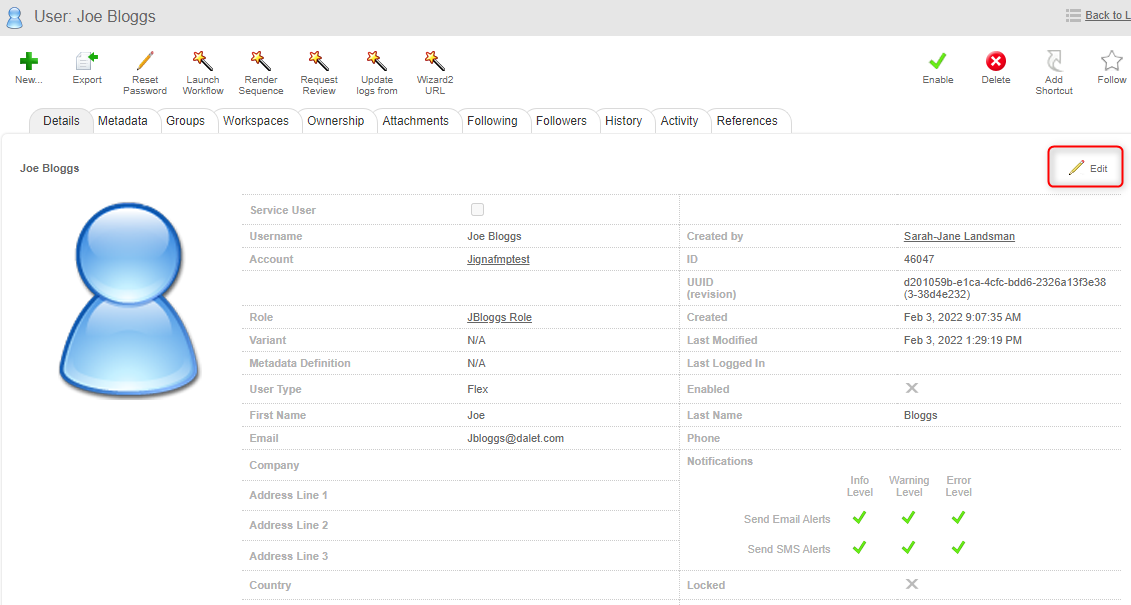This screenshot has height=605, width=1131.
Task: Launch Workflow using the wand icon
Action: [x=203, y=61]
